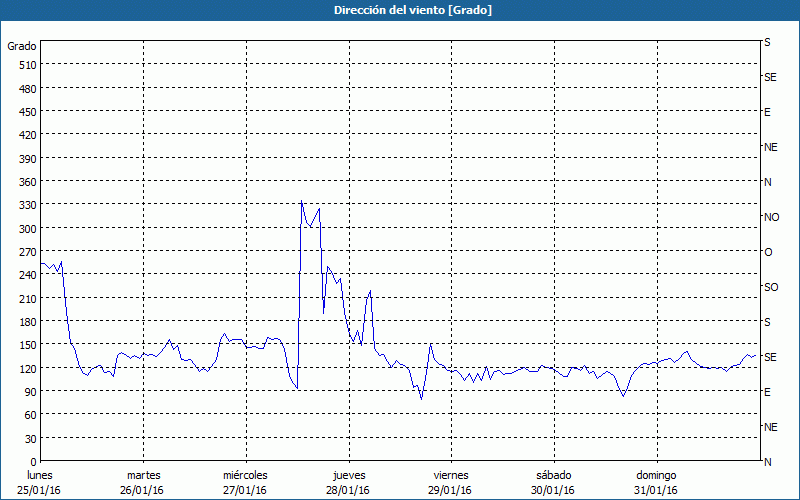Screen dimensions: 800x500
Task: Click the 31/01/16 date label
Action: tap(656, 490)
